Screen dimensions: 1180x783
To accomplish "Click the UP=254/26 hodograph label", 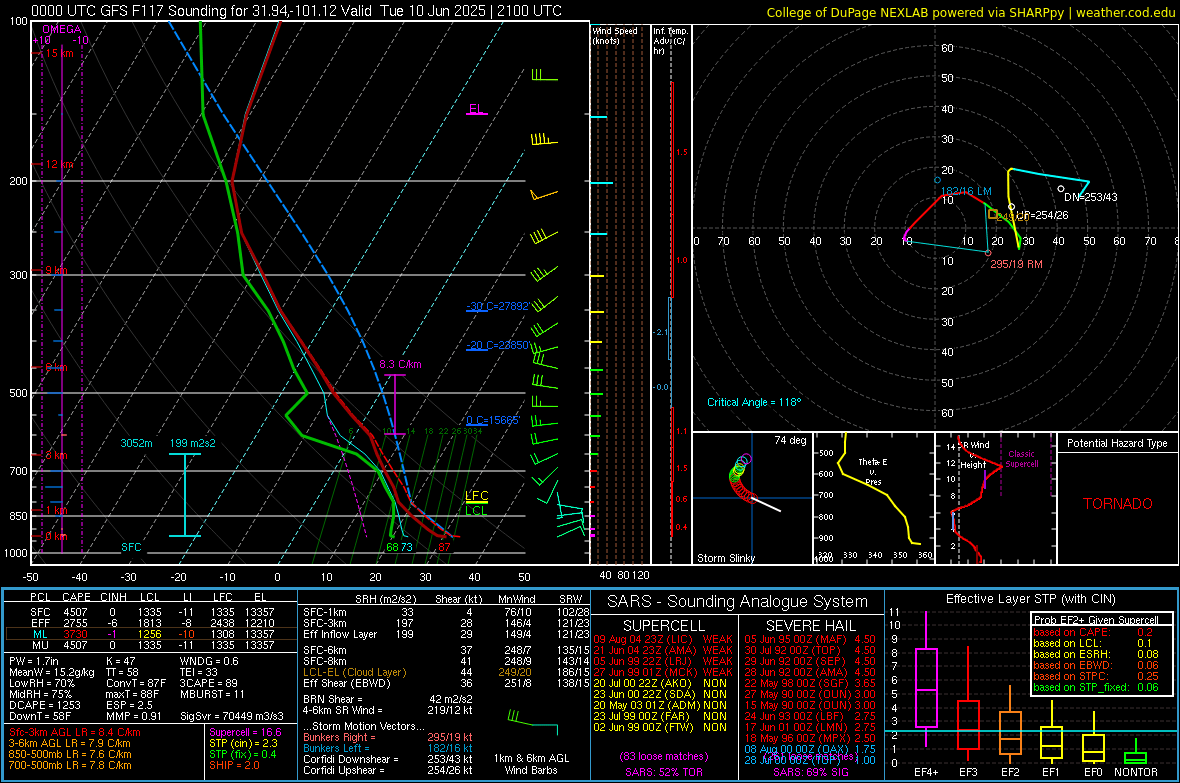I will tap(1042, 215).
